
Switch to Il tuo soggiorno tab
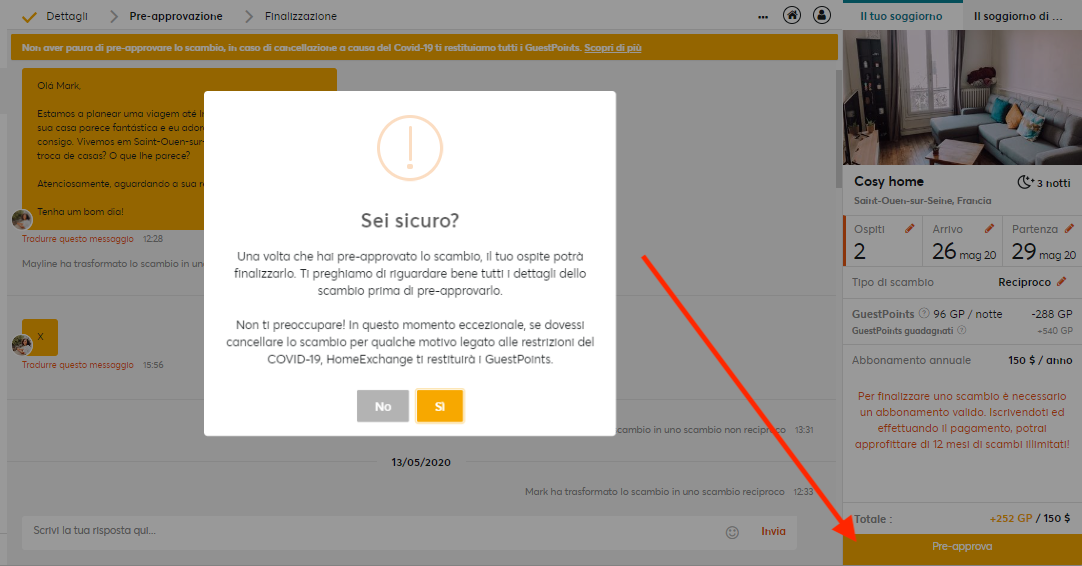[x=901, y=16]
